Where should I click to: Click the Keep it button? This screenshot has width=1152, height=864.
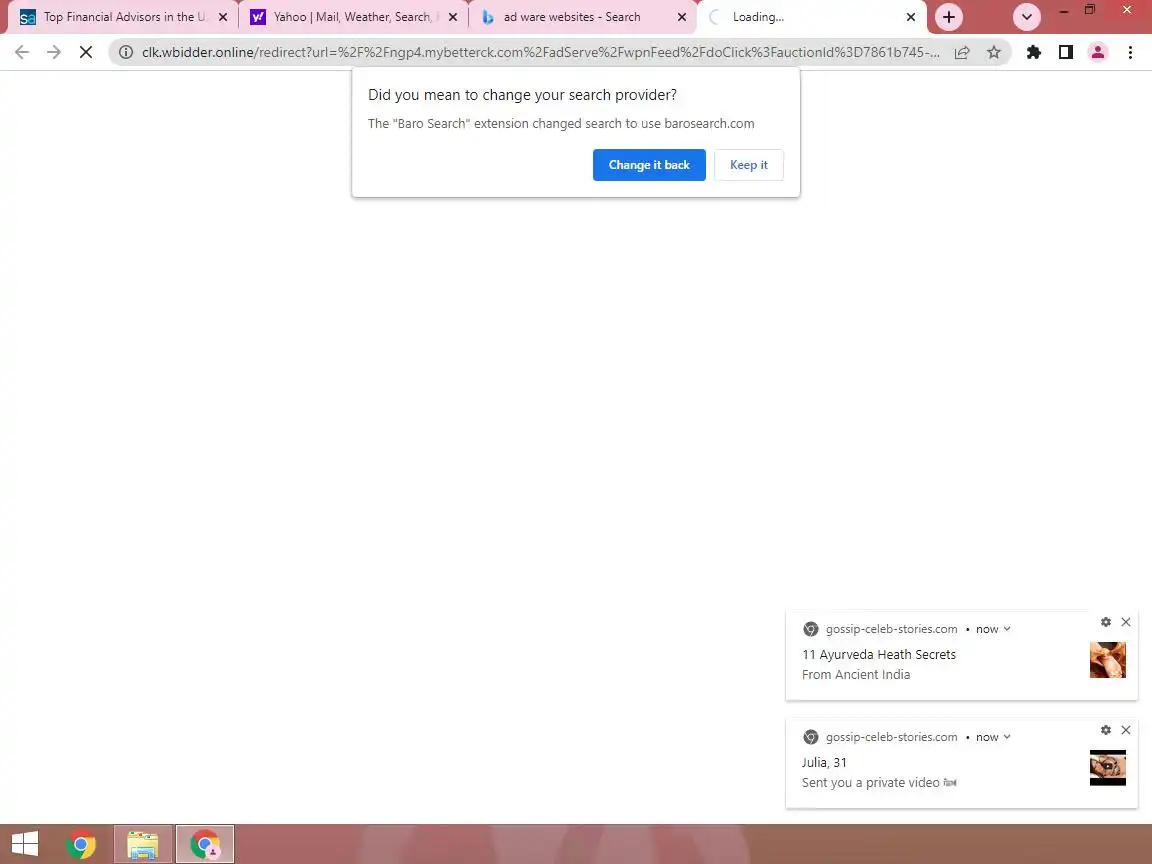coord(749,165)
